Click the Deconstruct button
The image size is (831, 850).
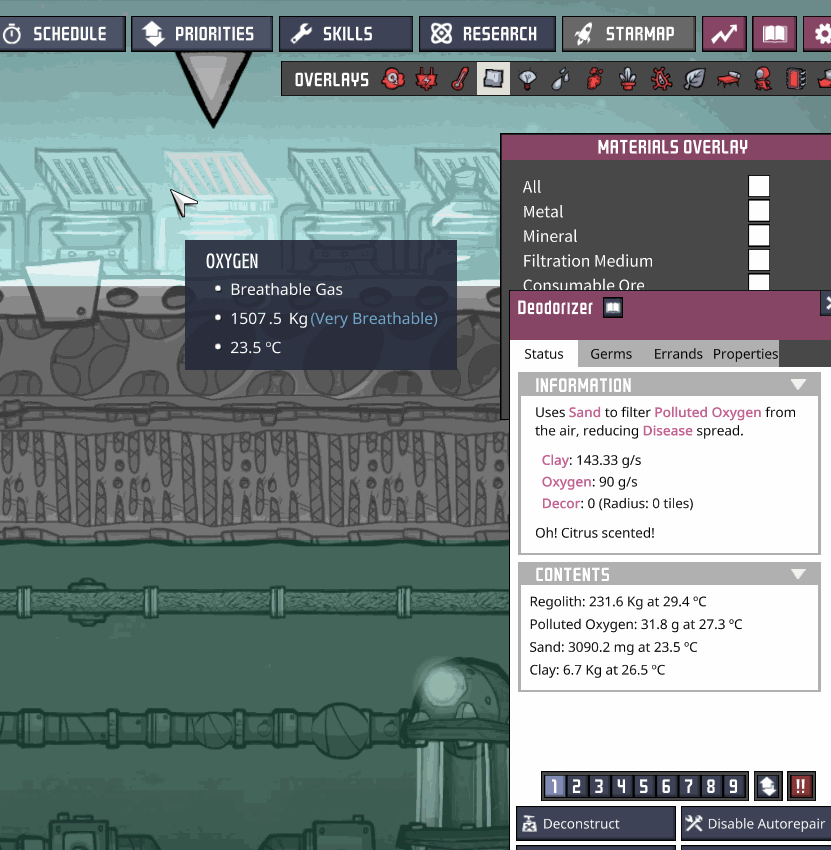point(596,824)
